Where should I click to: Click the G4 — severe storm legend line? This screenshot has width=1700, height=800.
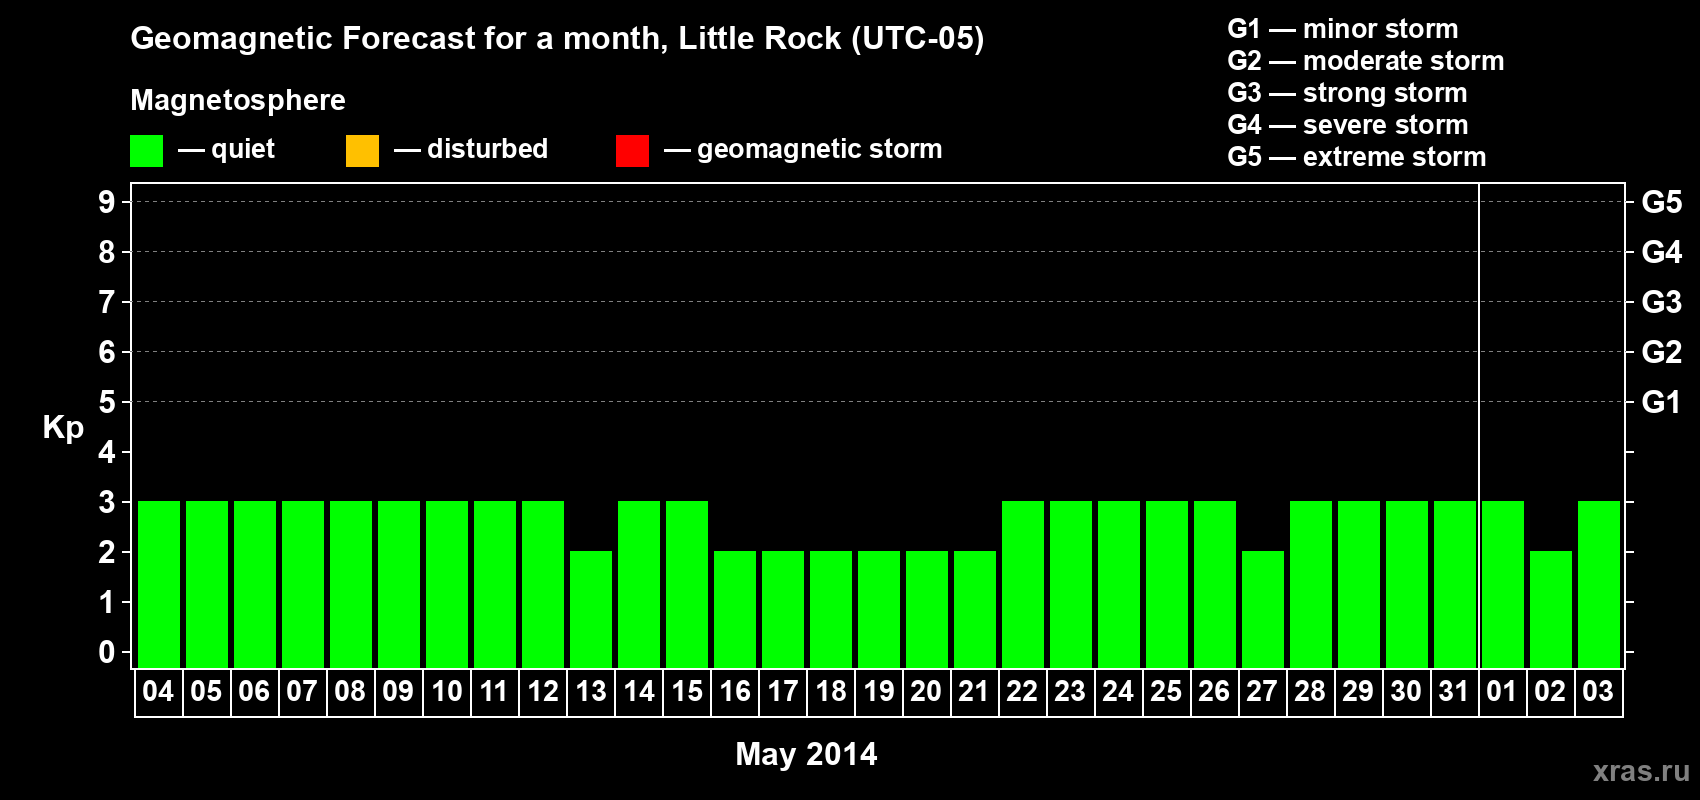[1348, 125]
